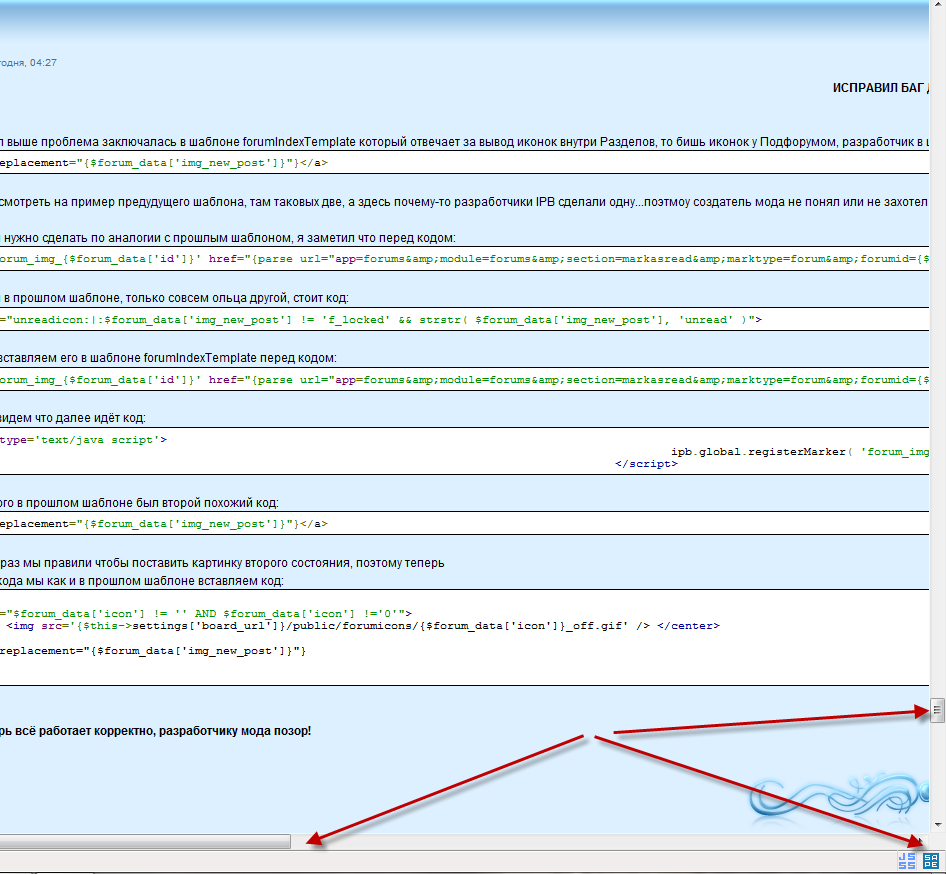Click the sentence starting "выше проблема заключалась в шаблоне"

(465, 142)
